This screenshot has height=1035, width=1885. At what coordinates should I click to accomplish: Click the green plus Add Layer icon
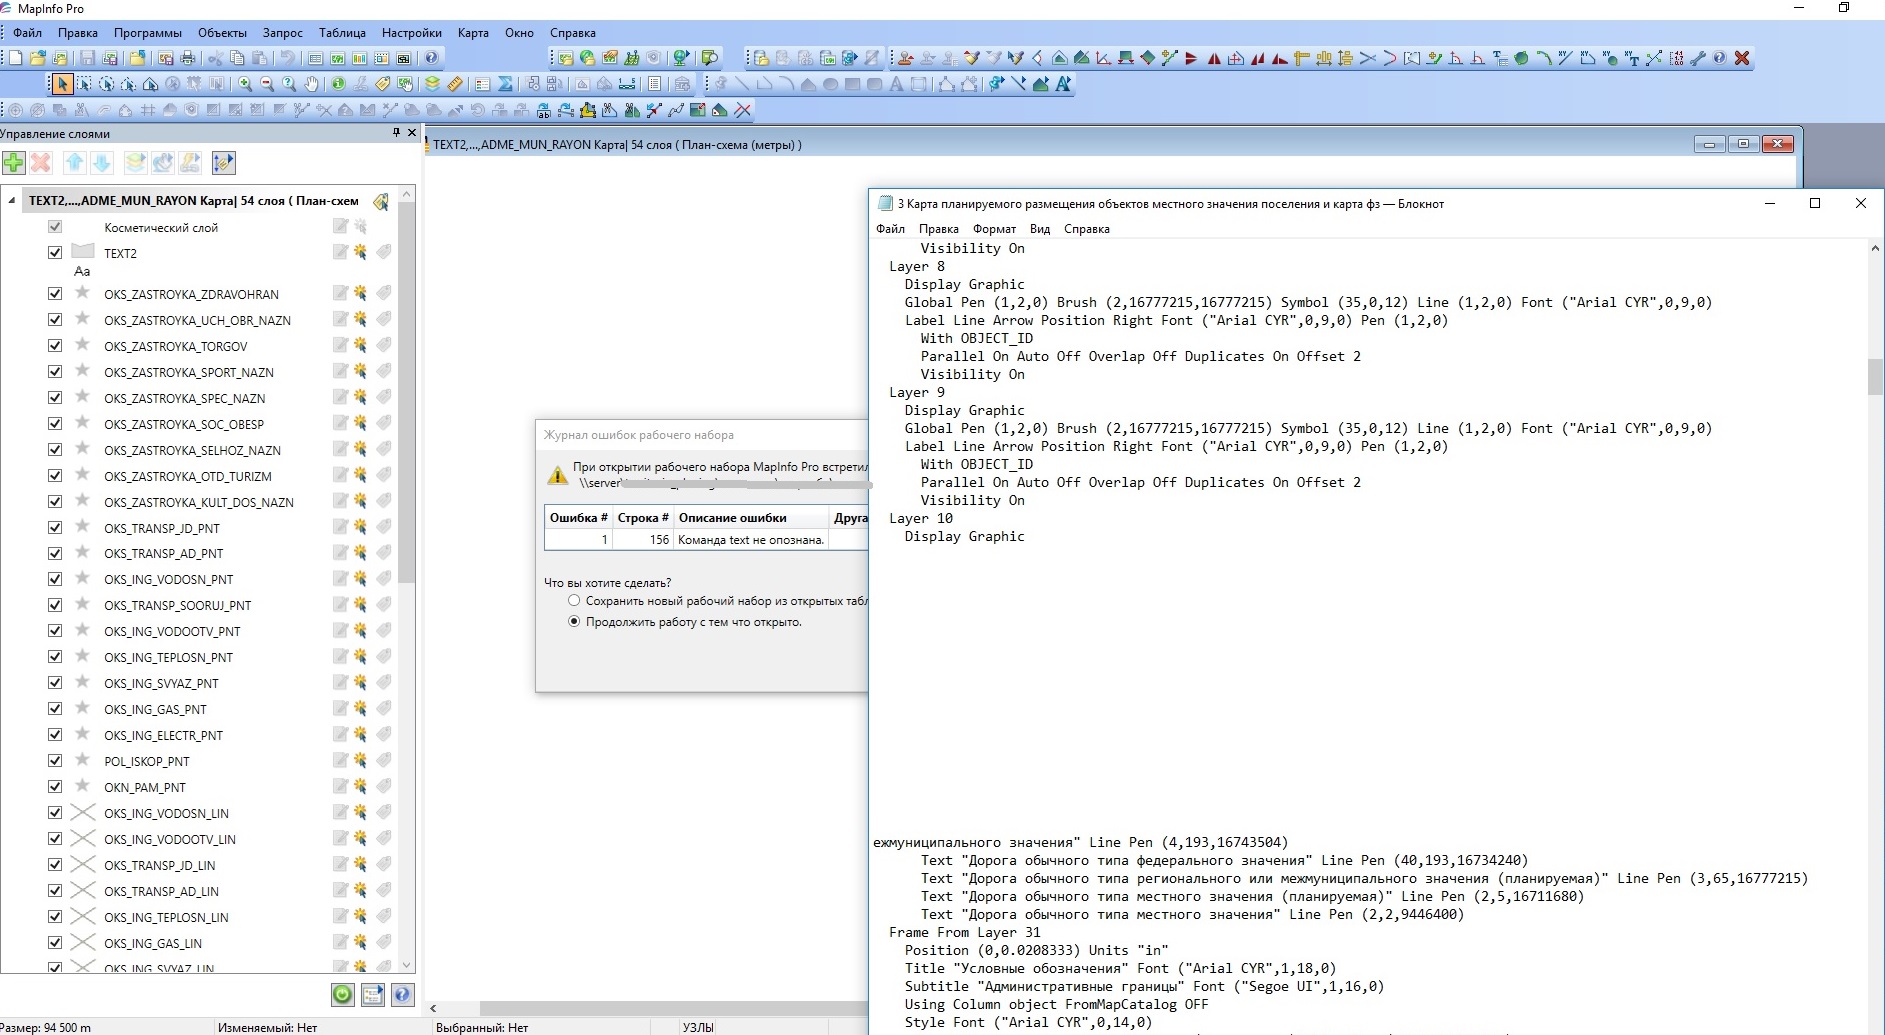[14, 163]
